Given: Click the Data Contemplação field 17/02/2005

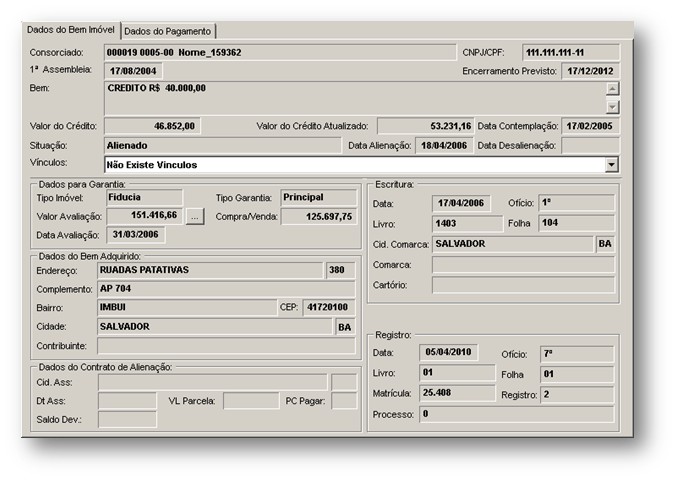Looking at the screenshot, I should (x=590, y=126).
